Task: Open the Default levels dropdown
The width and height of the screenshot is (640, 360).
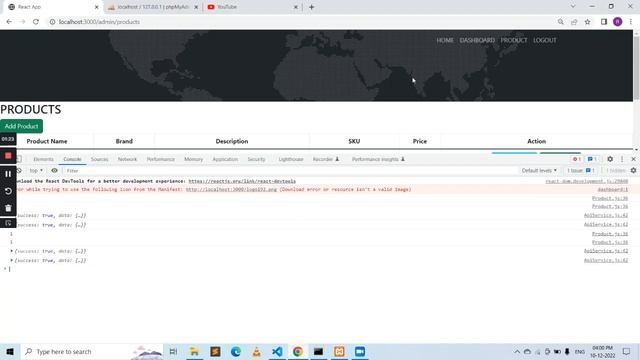Action: (539, 171)
